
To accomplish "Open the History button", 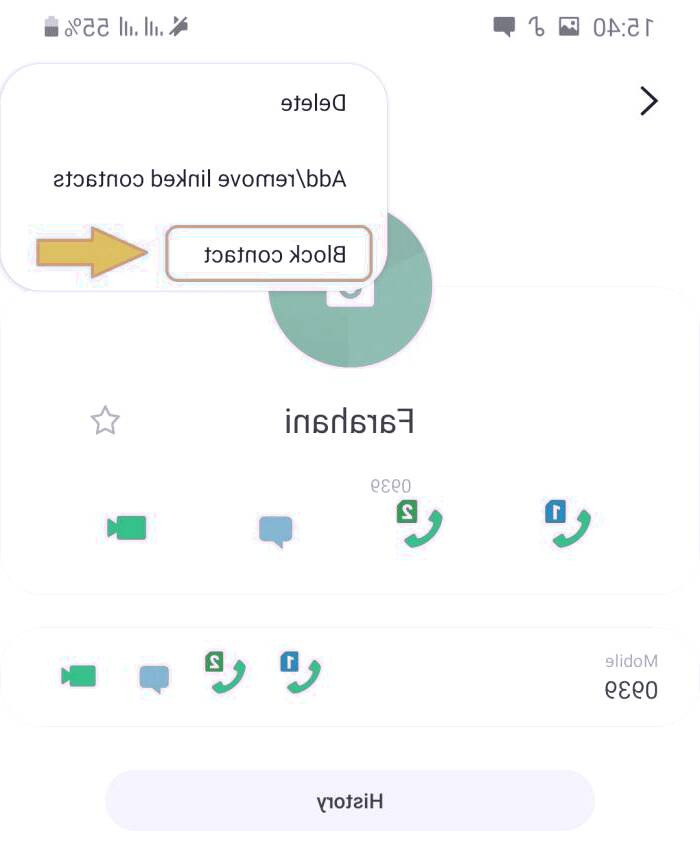I will pos(350,801).
